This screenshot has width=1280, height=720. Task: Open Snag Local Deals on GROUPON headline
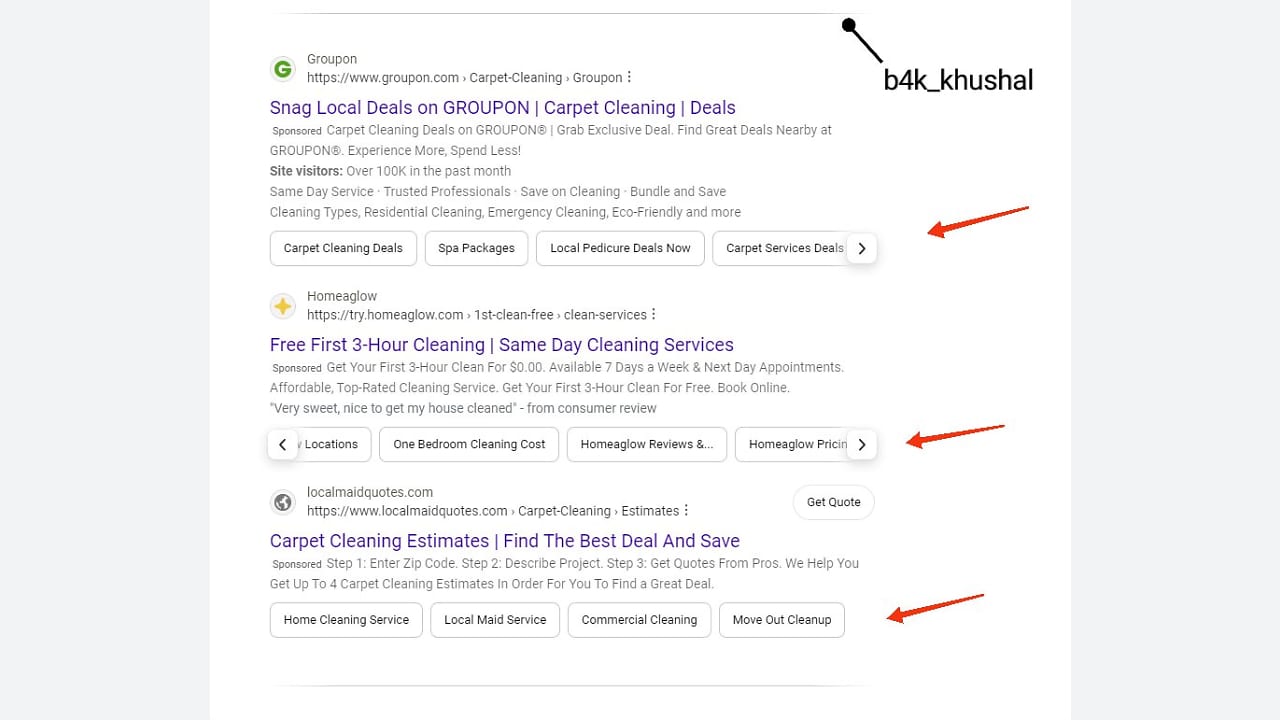[503, 108]
